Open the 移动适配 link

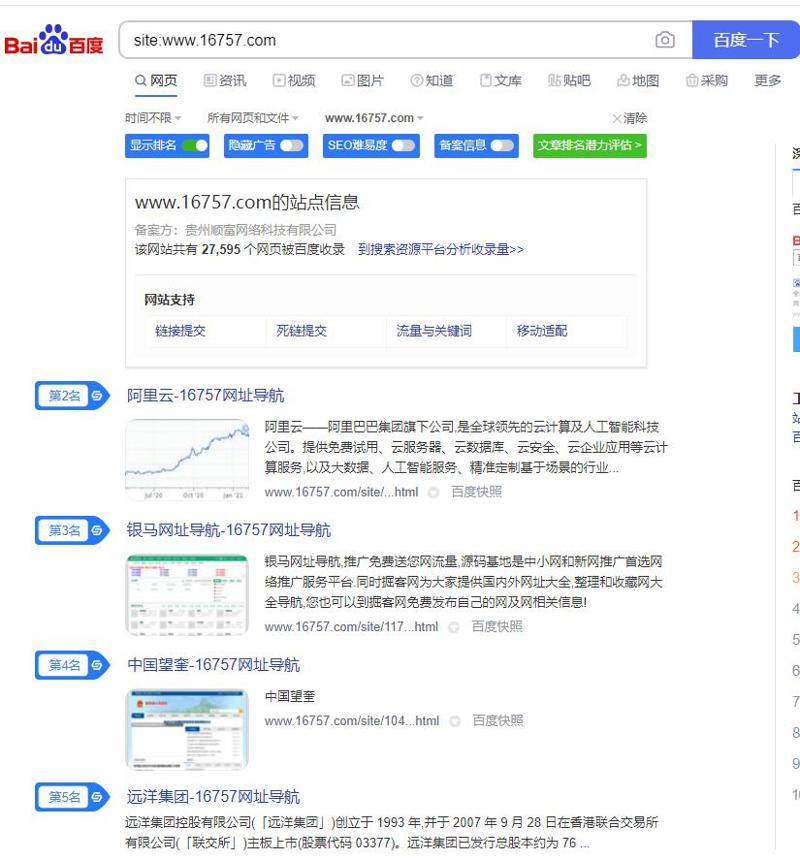[542, 331]
